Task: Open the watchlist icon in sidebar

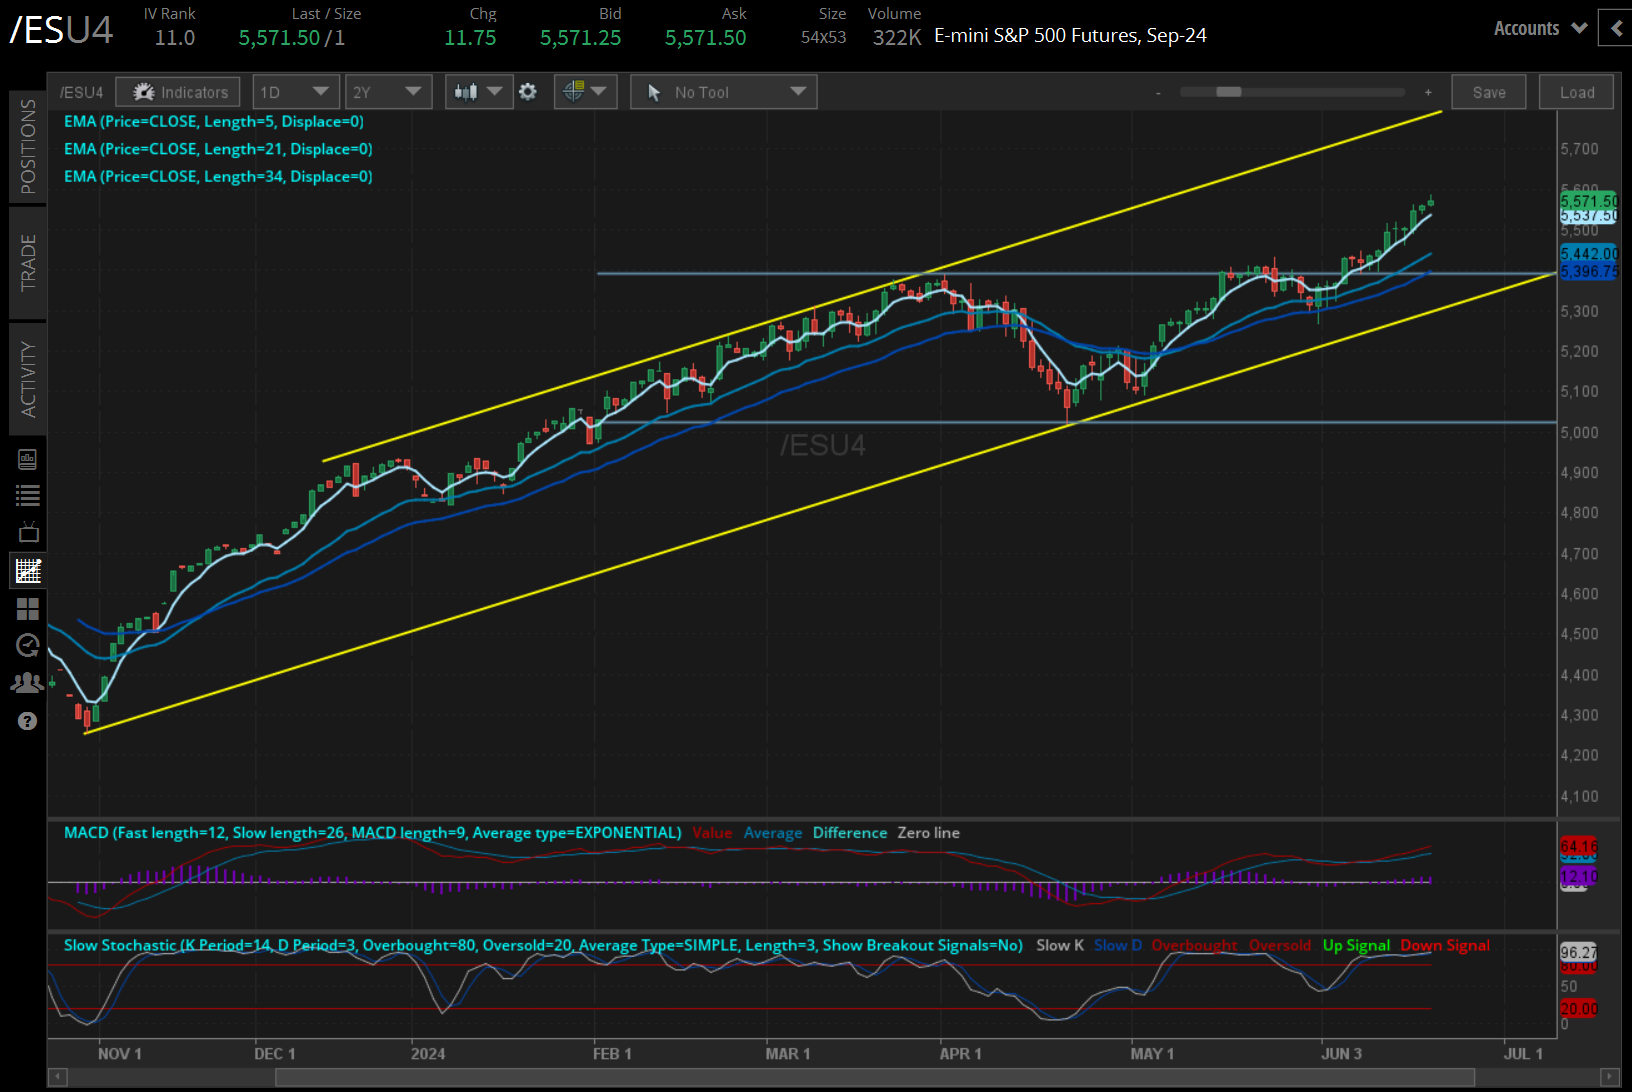Action: (x=28, y=494)
